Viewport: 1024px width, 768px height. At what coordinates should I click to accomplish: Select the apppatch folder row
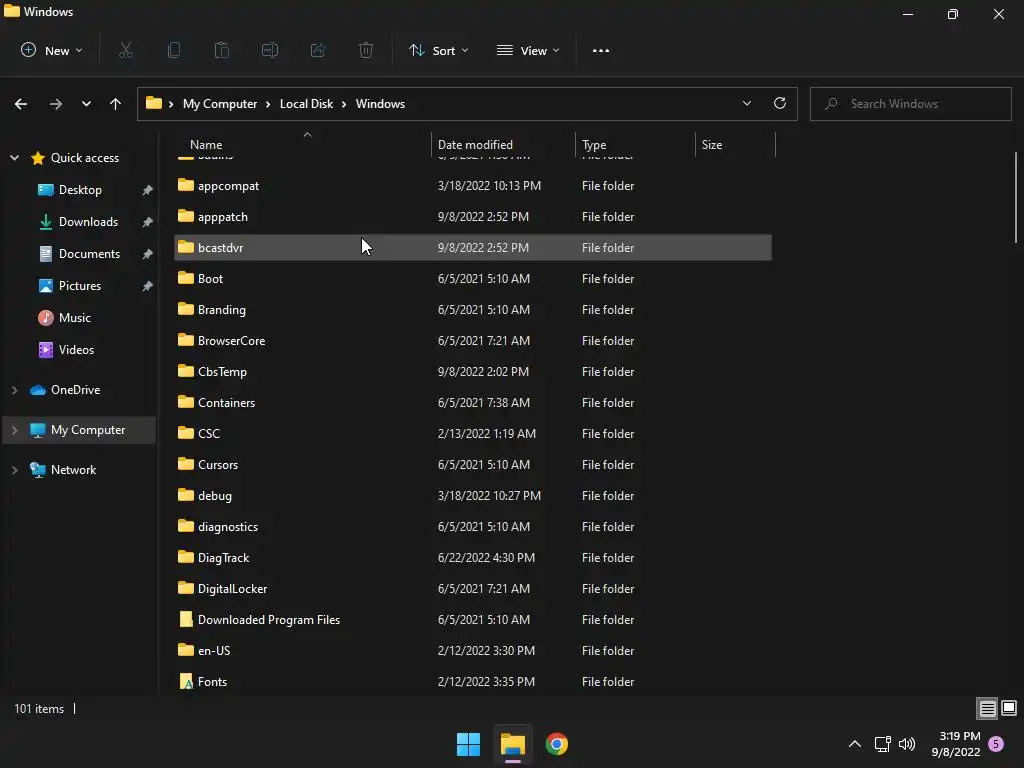[473, 217]
